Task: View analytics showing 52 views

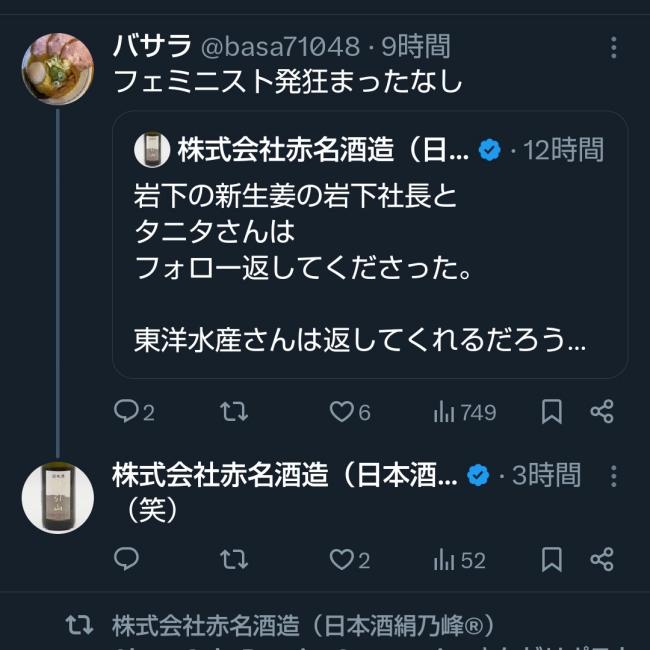Action: pos(459,560)
